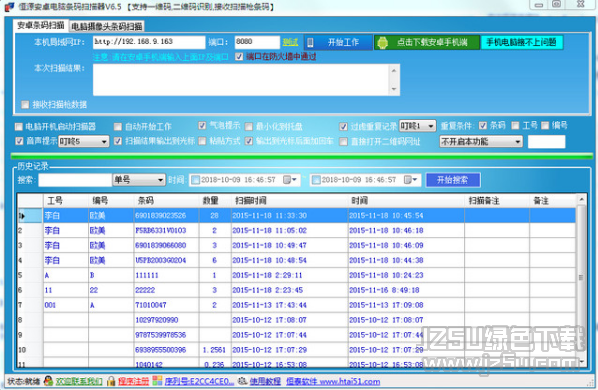Open the 欢迎联系我们 link
The width and height of the screenshot is (598, 390).
tap(79, 381)
